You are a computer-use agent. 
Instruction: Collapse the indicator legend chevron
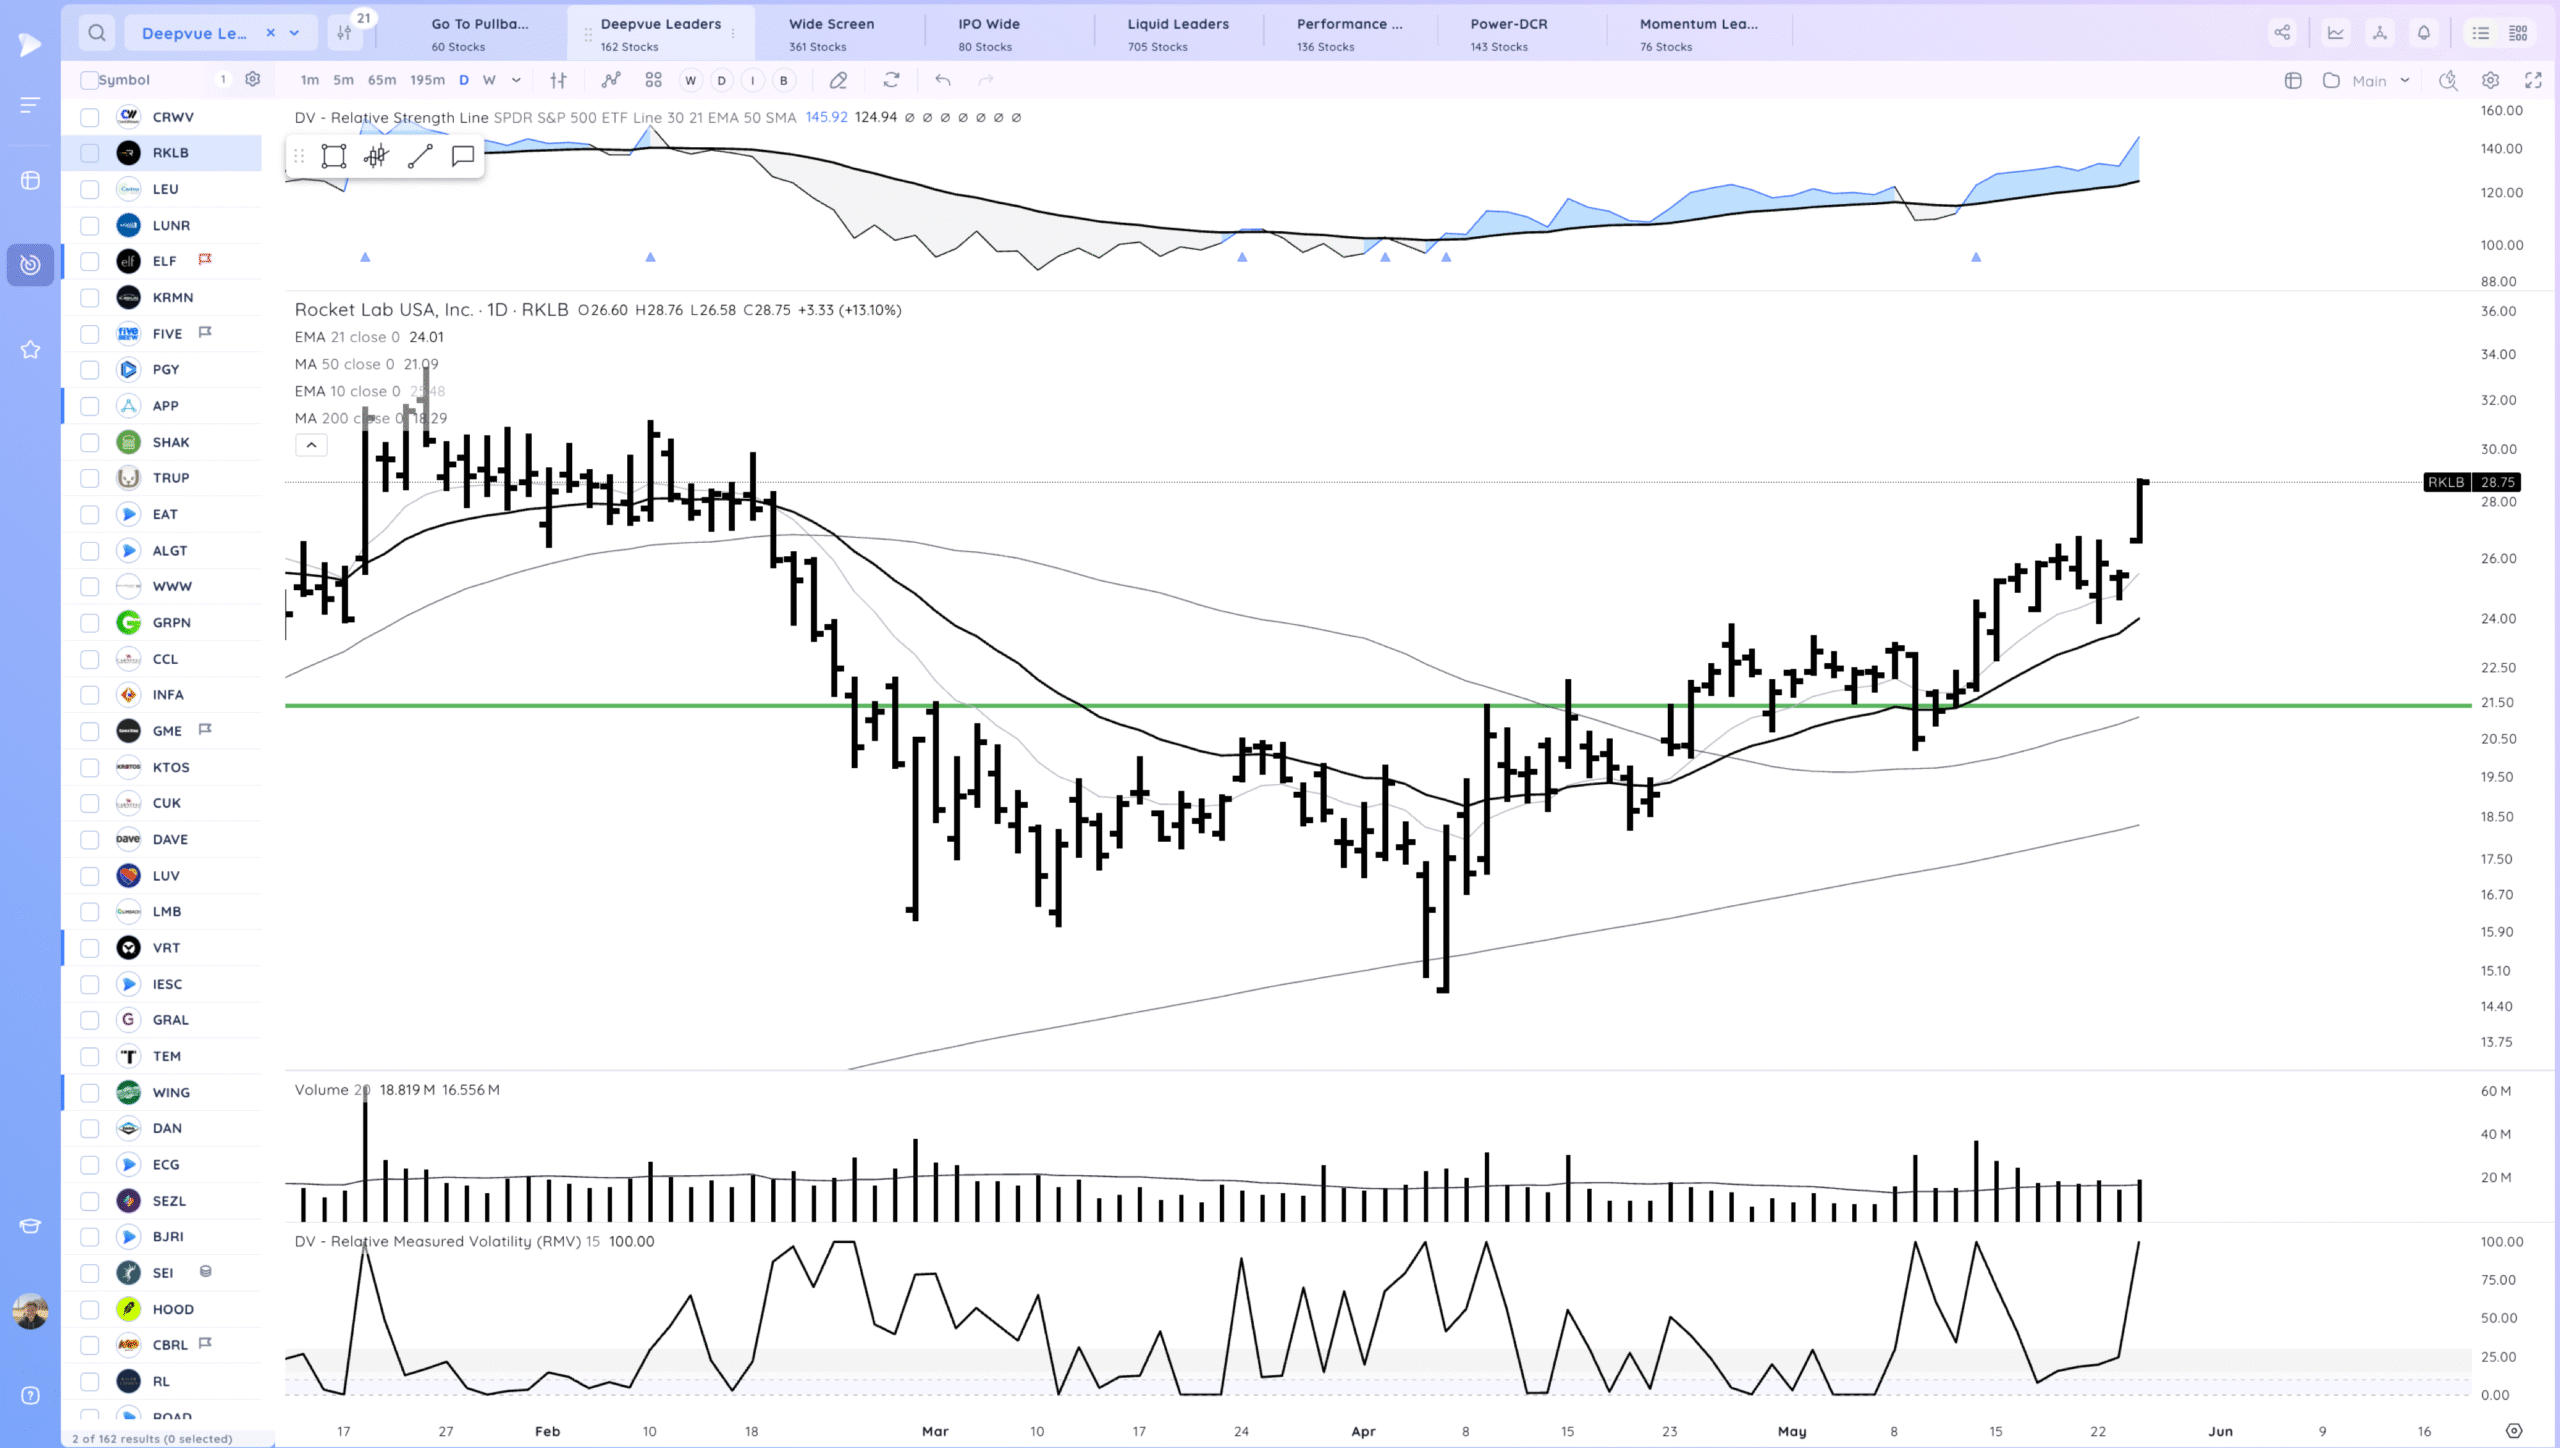tap(311, 445)
